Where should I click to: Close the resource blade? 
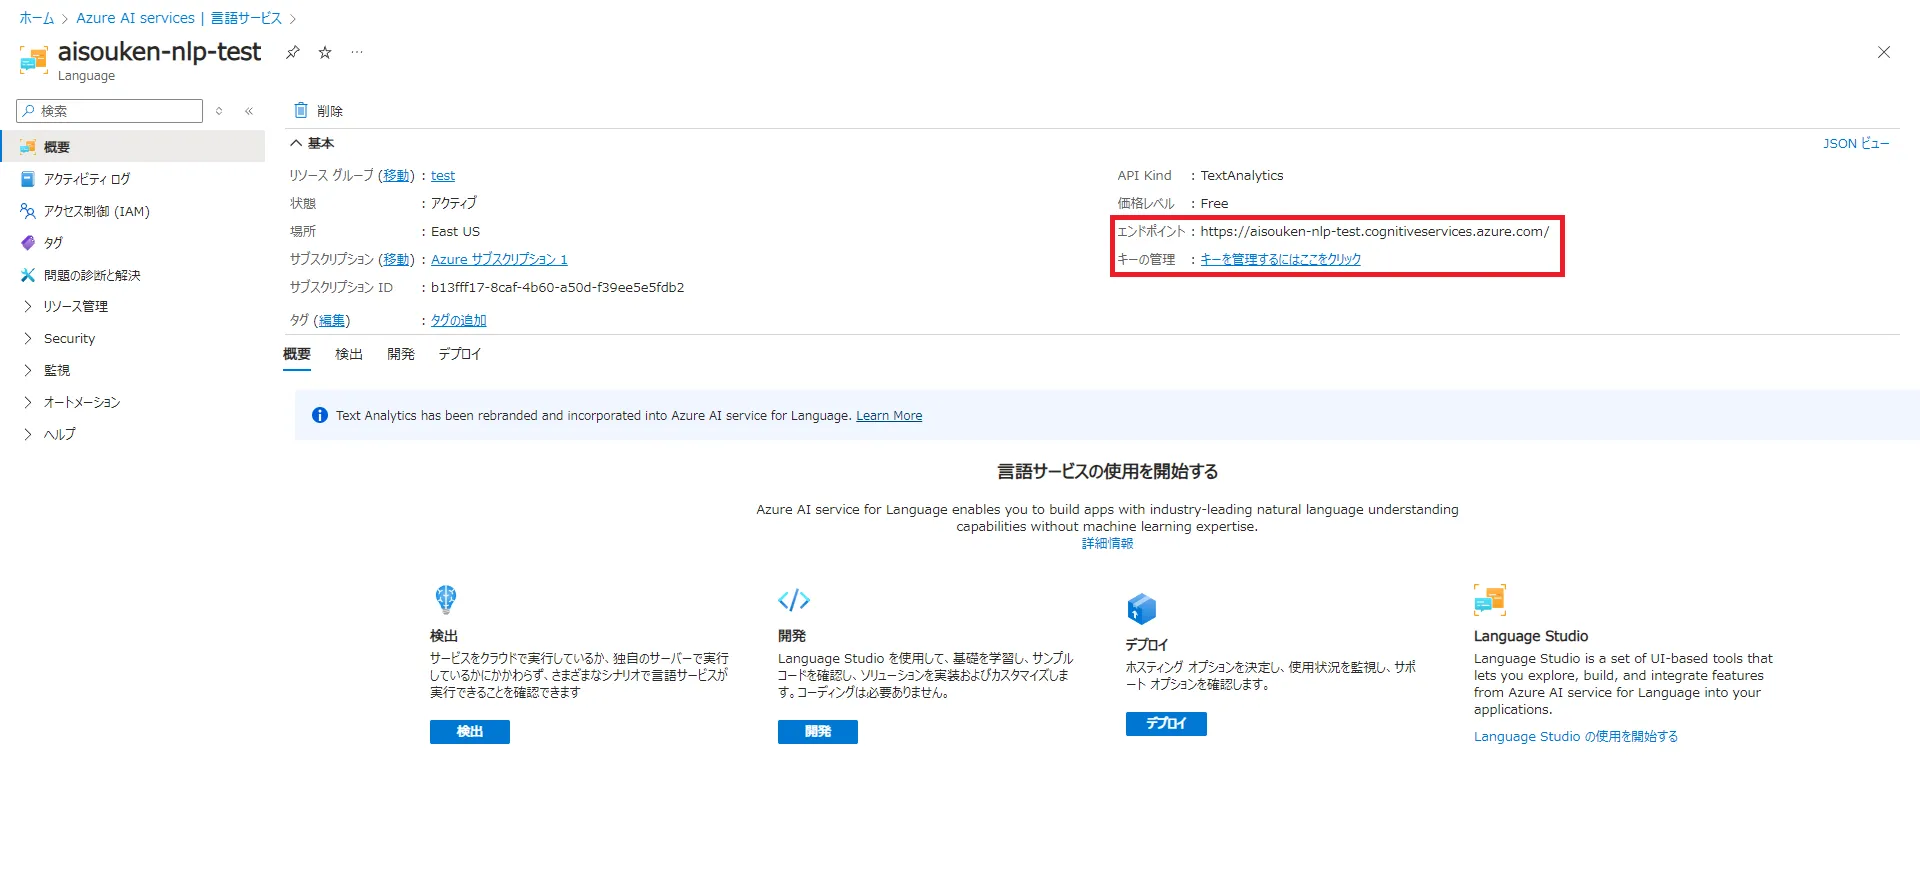coord(1884,52)
